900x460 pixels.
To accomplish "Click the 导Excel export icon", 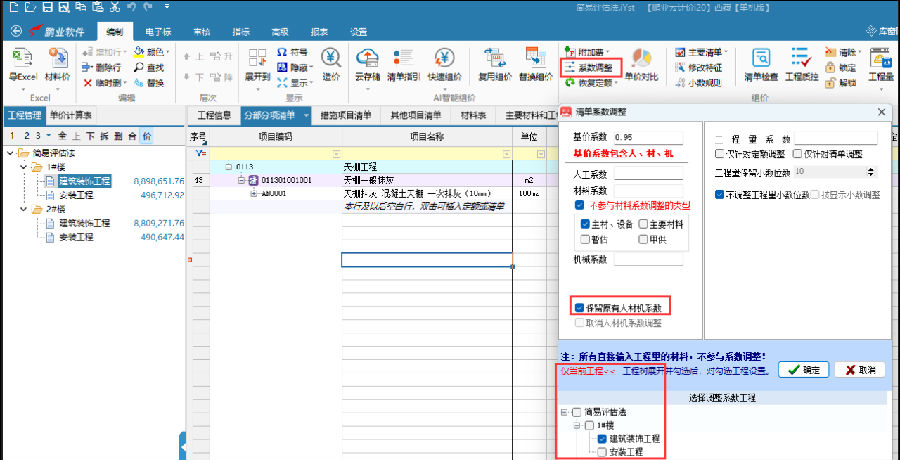I will coord(22,63).
